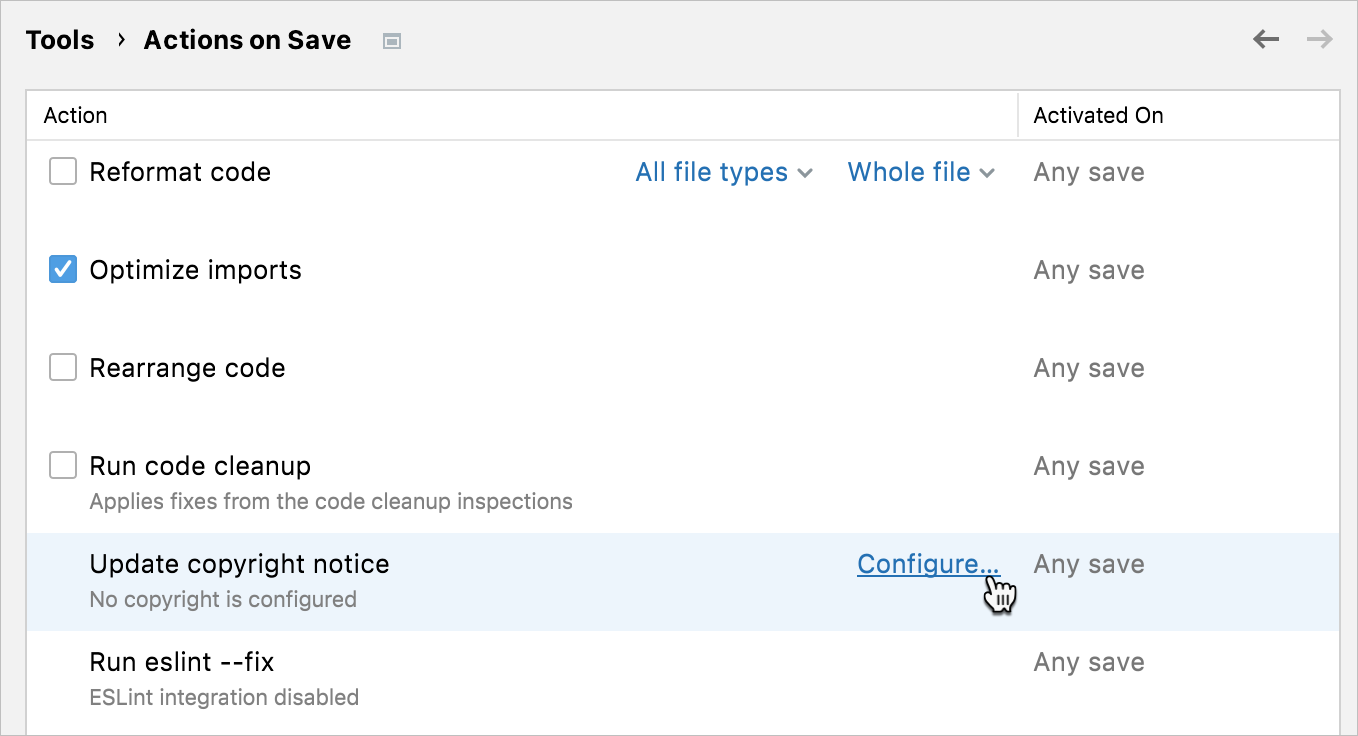Click the Optimize imports label text
Image resolution: width=1358 pixels, height=736 pixels.
(196, 270)
